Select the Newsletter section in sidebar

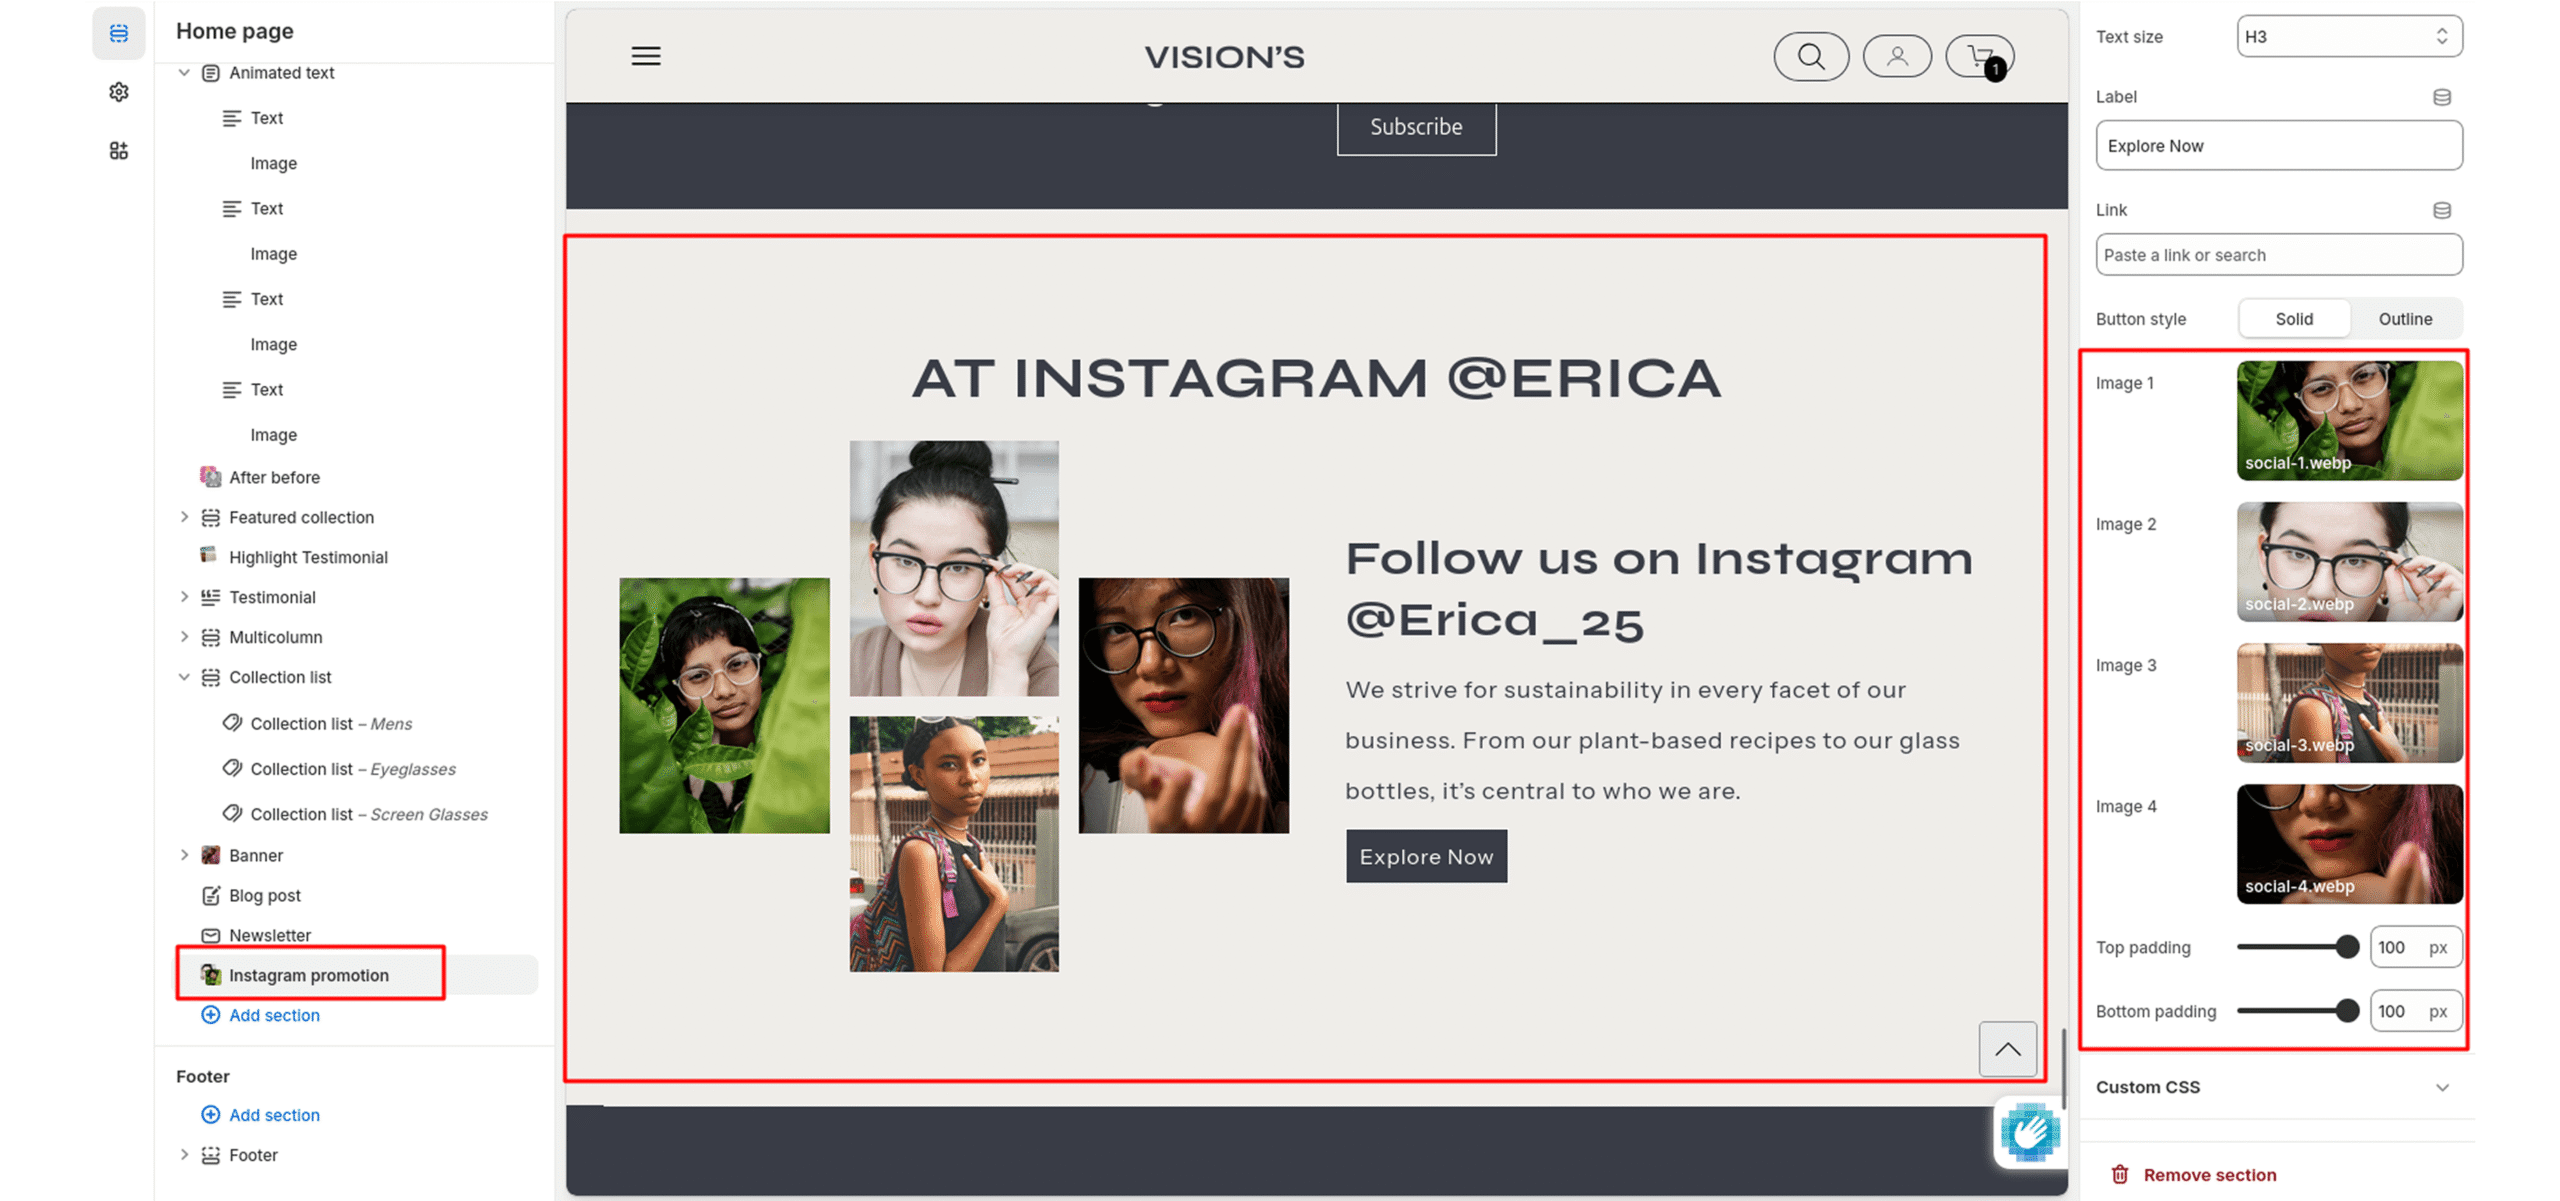click(269, 935)
